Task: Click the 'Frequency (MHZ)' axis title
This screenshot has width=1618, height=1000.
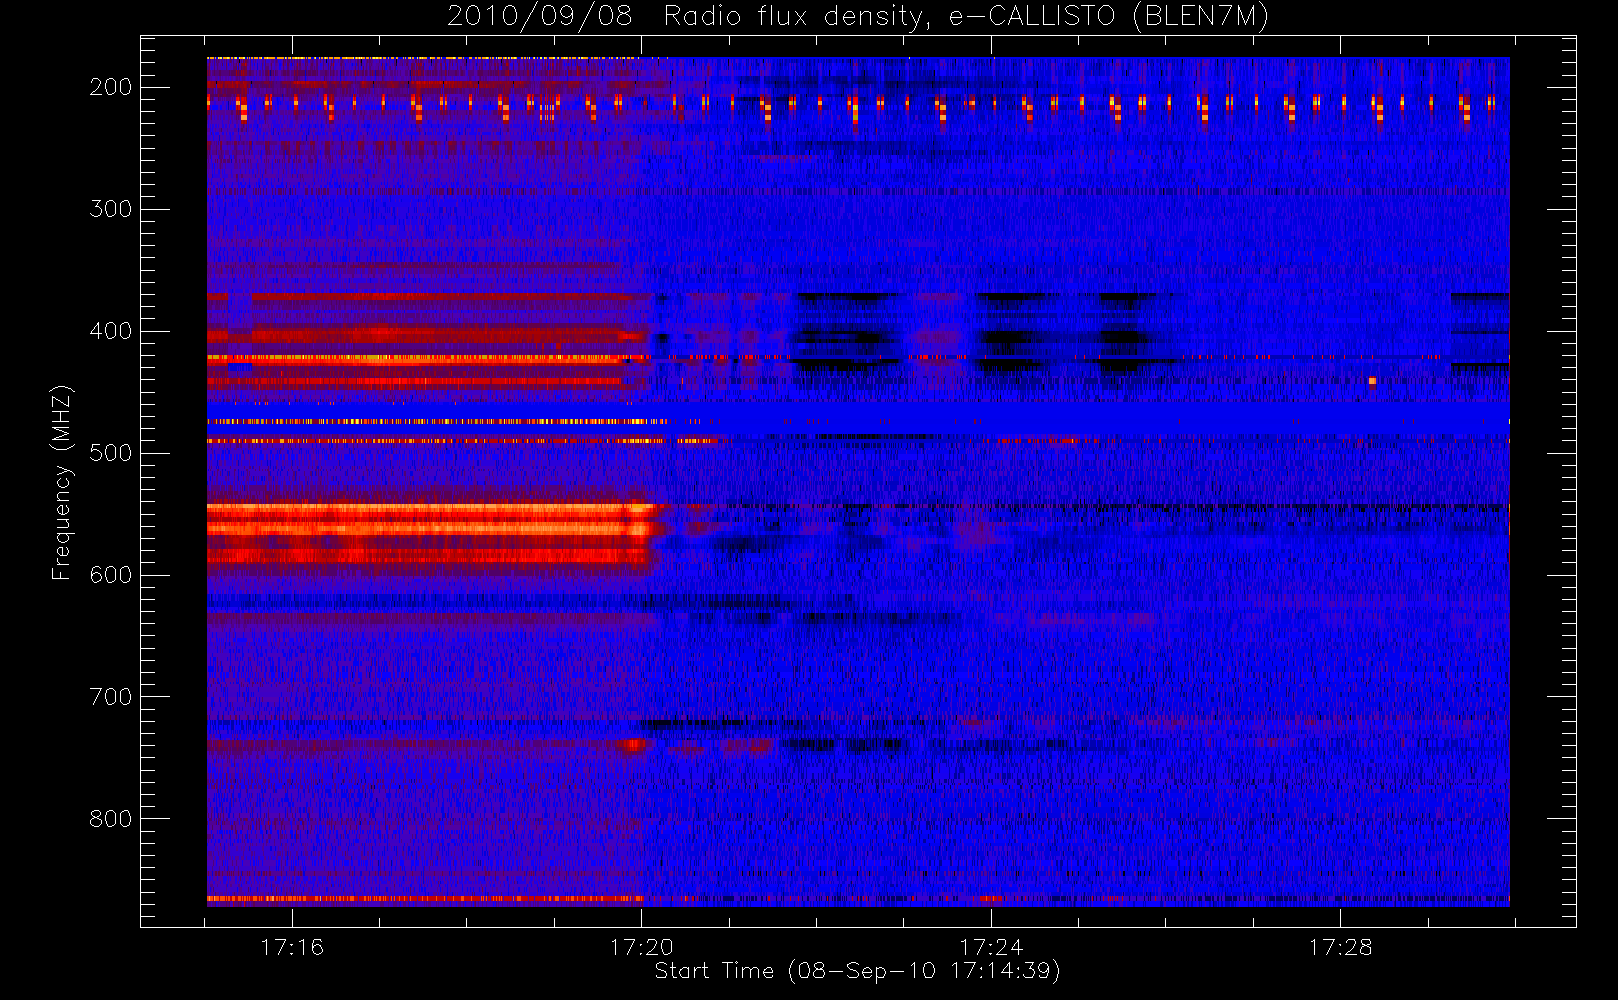Action: point(62,482)
